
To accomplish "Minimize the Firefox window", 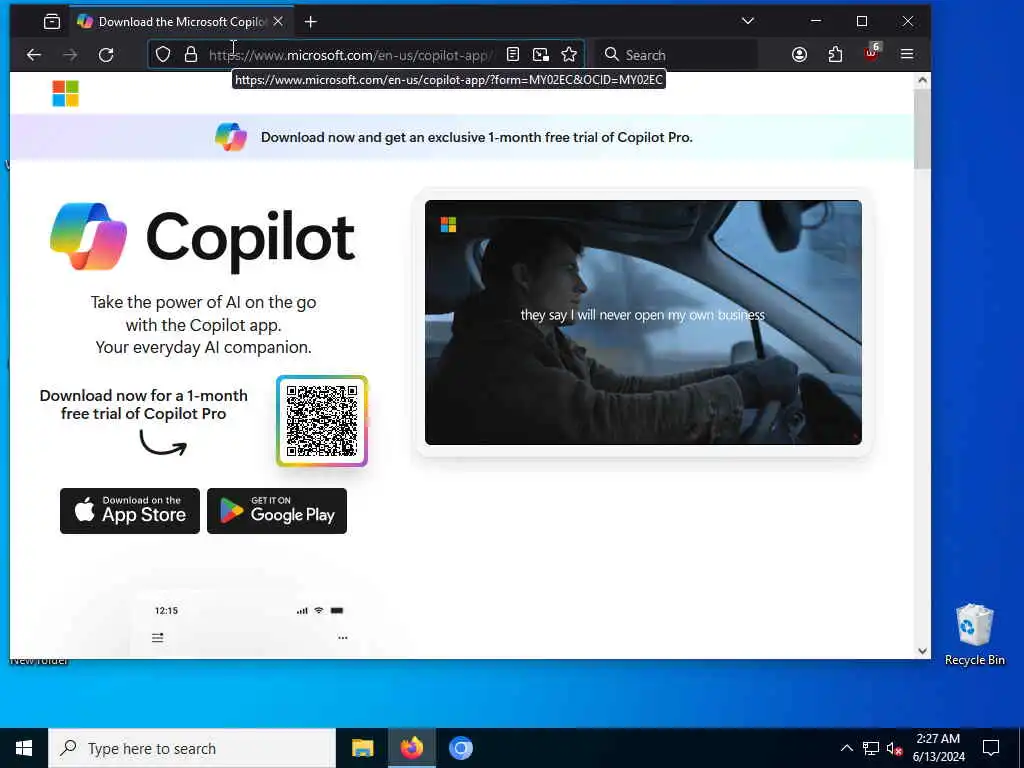I will pos(816,22).
